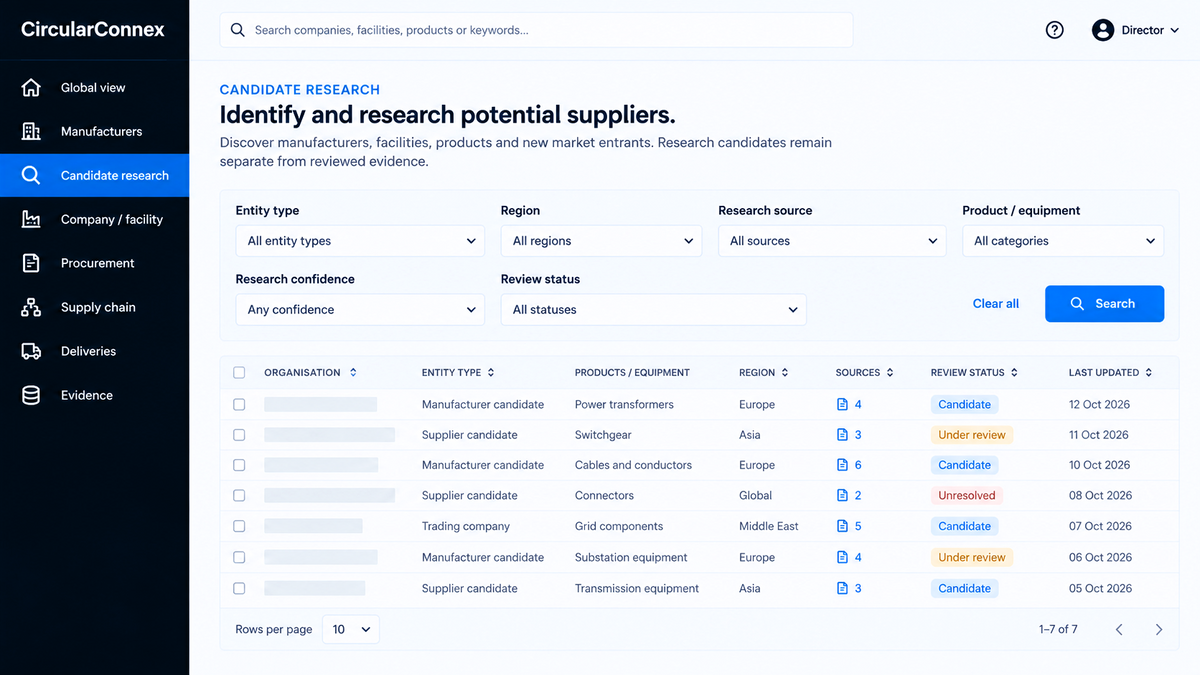Check the Switchgear row checkbox
The width and height of the screenshot is (1200, 675).
tap(239, 435)
